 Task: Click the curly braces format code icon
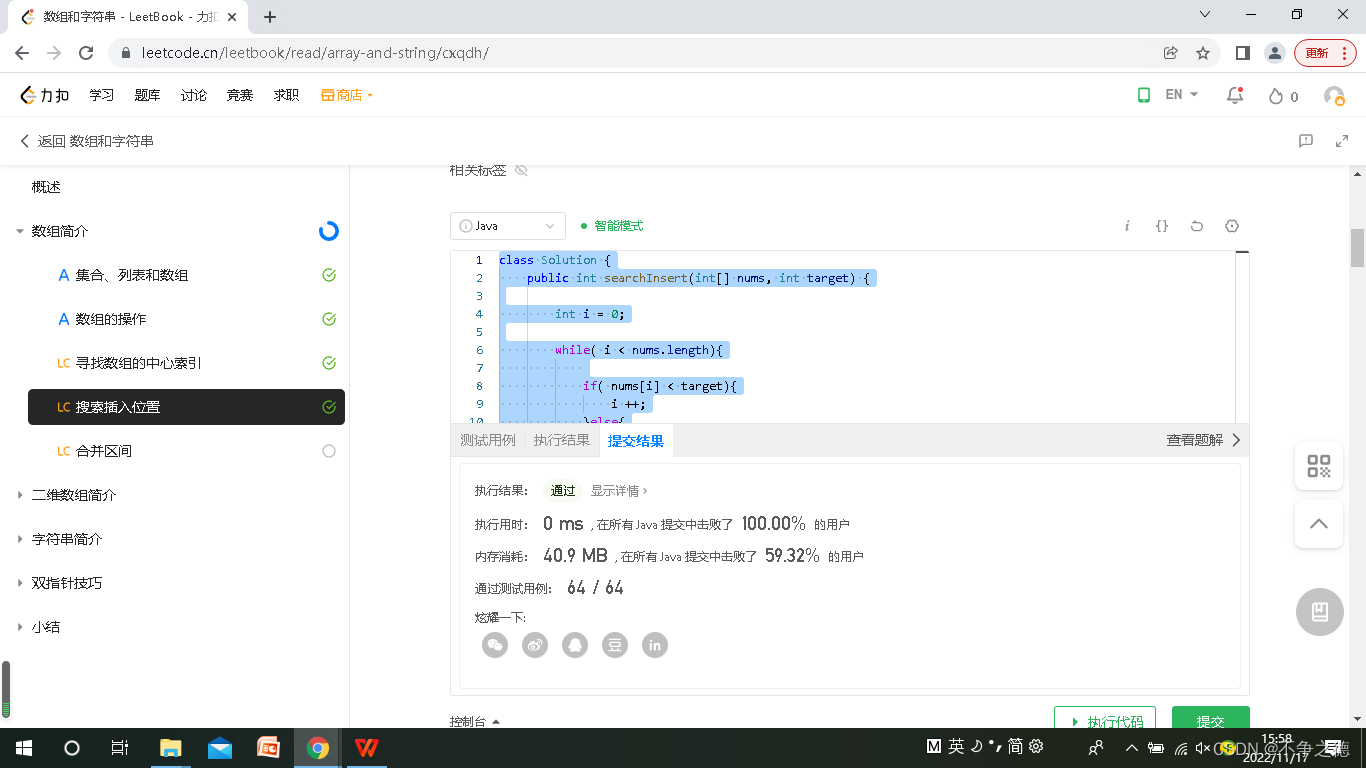click(x=1162, y=226)
